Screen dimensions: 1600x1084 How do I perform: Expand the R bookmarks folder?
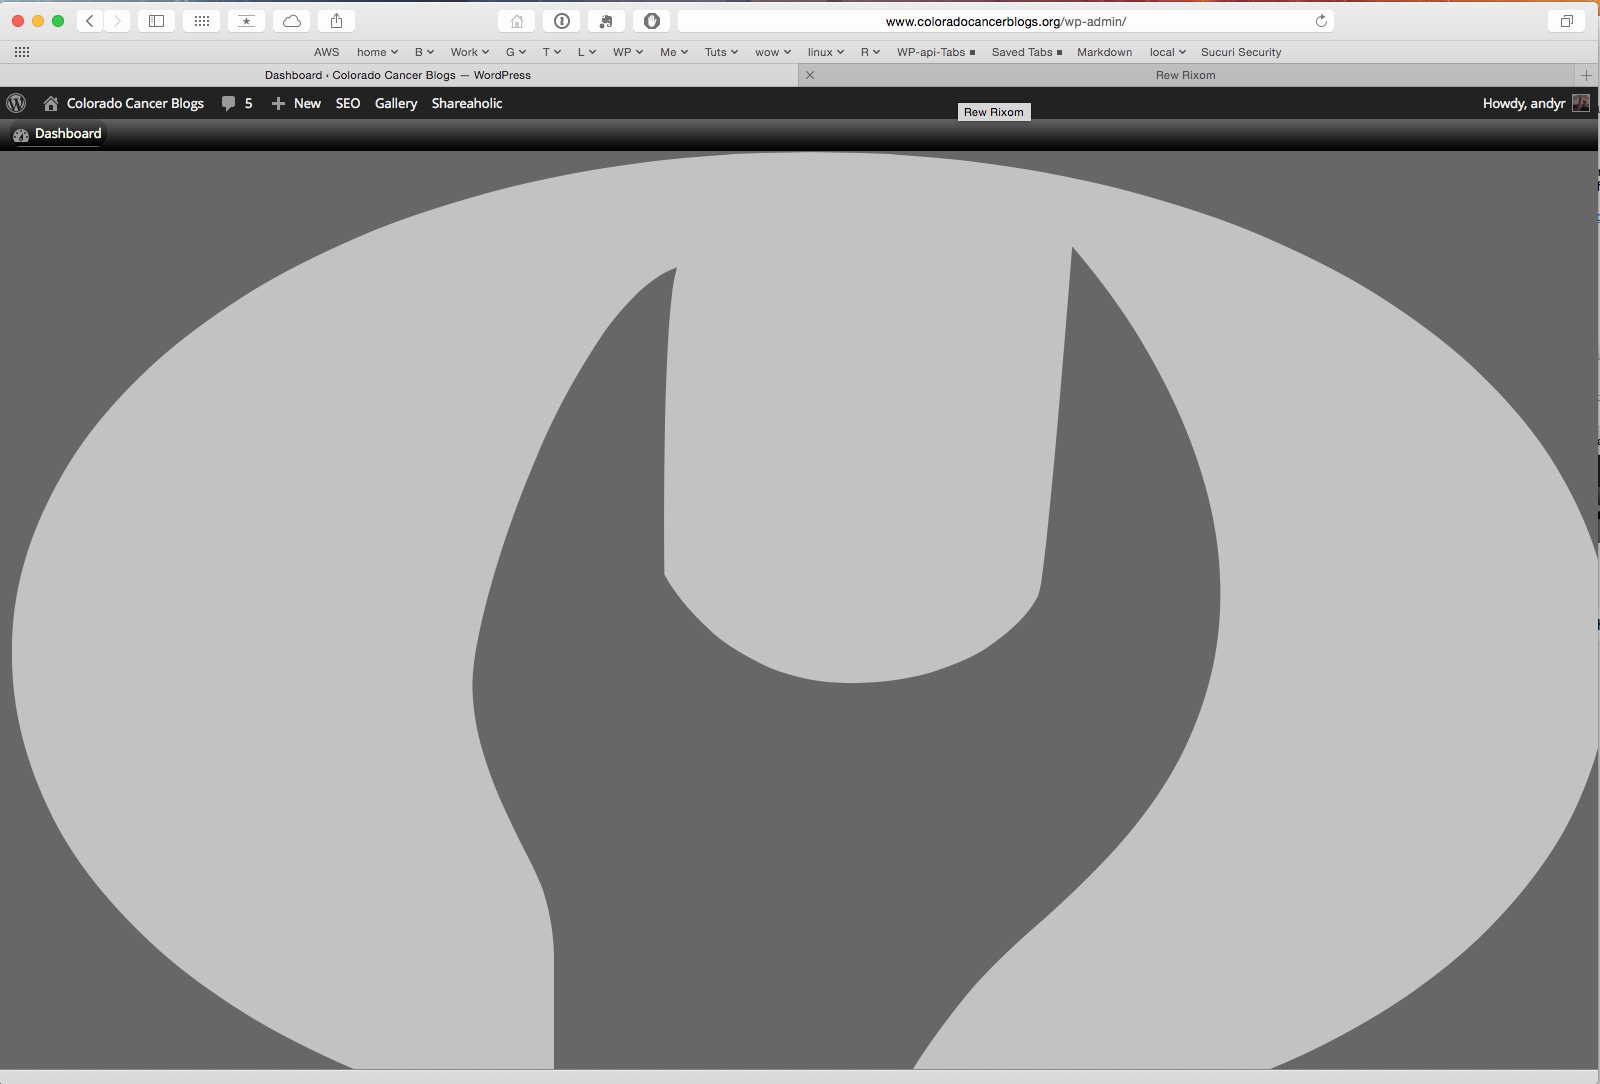[870, 52]
